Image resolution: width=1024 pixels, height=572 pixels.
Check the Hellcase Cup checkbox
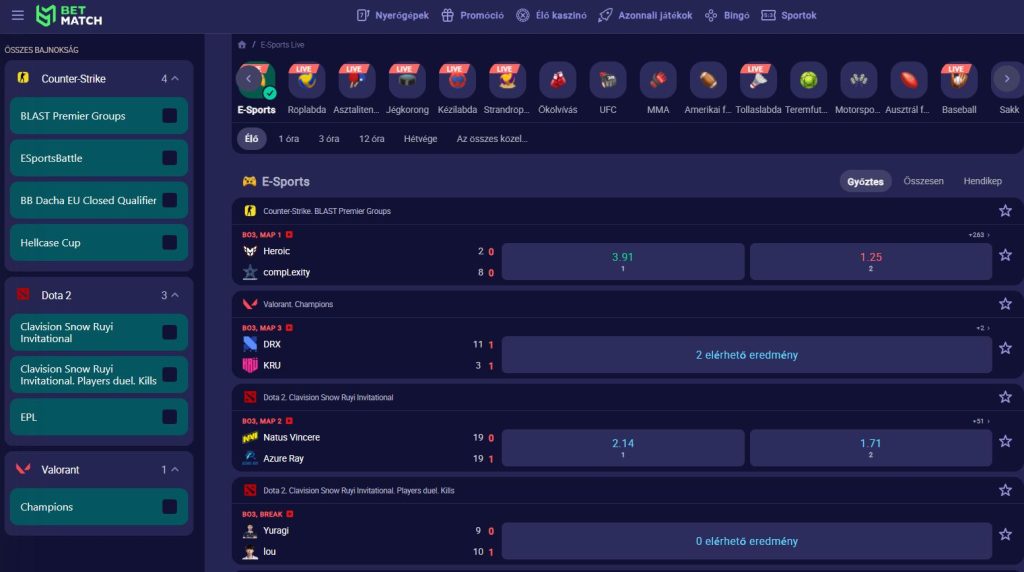tap(170, 242)
